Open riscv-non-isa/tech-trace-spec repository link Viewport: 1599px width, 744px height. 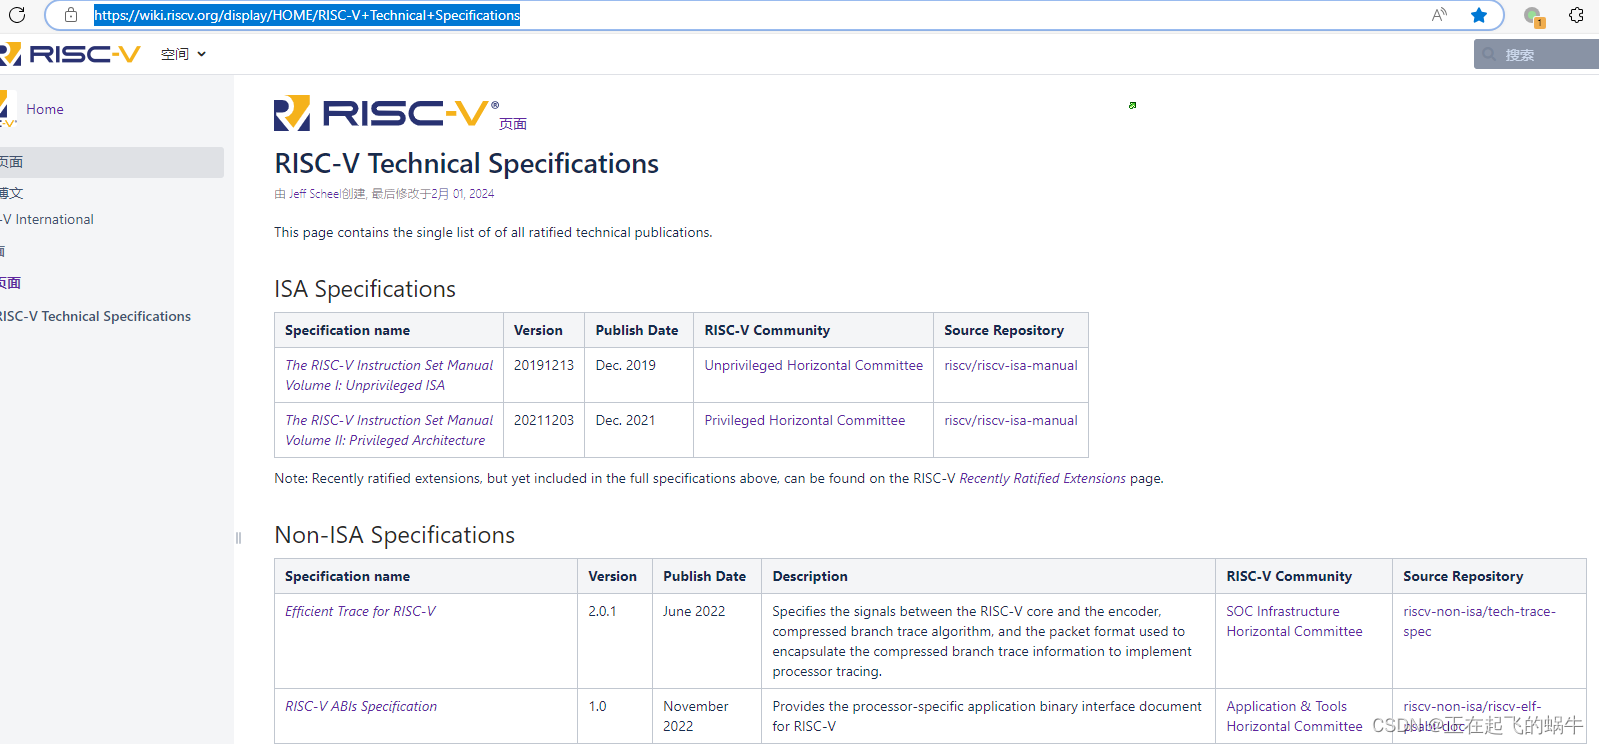[1479, 621]
